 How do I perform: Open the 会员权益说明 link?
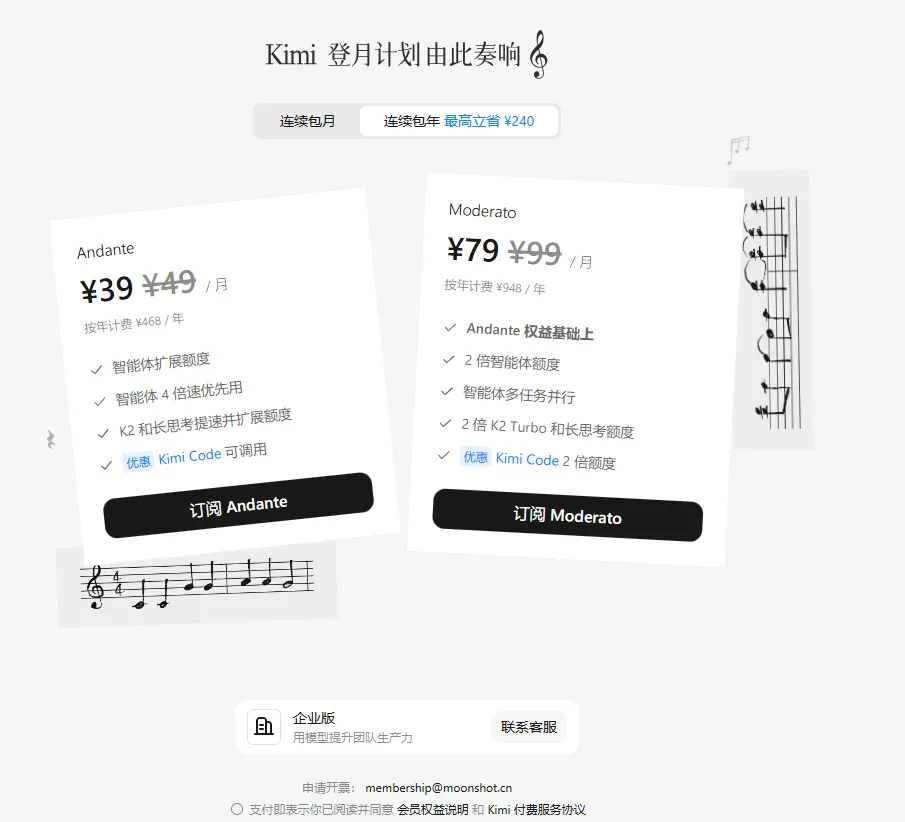(x=432, y=809)
